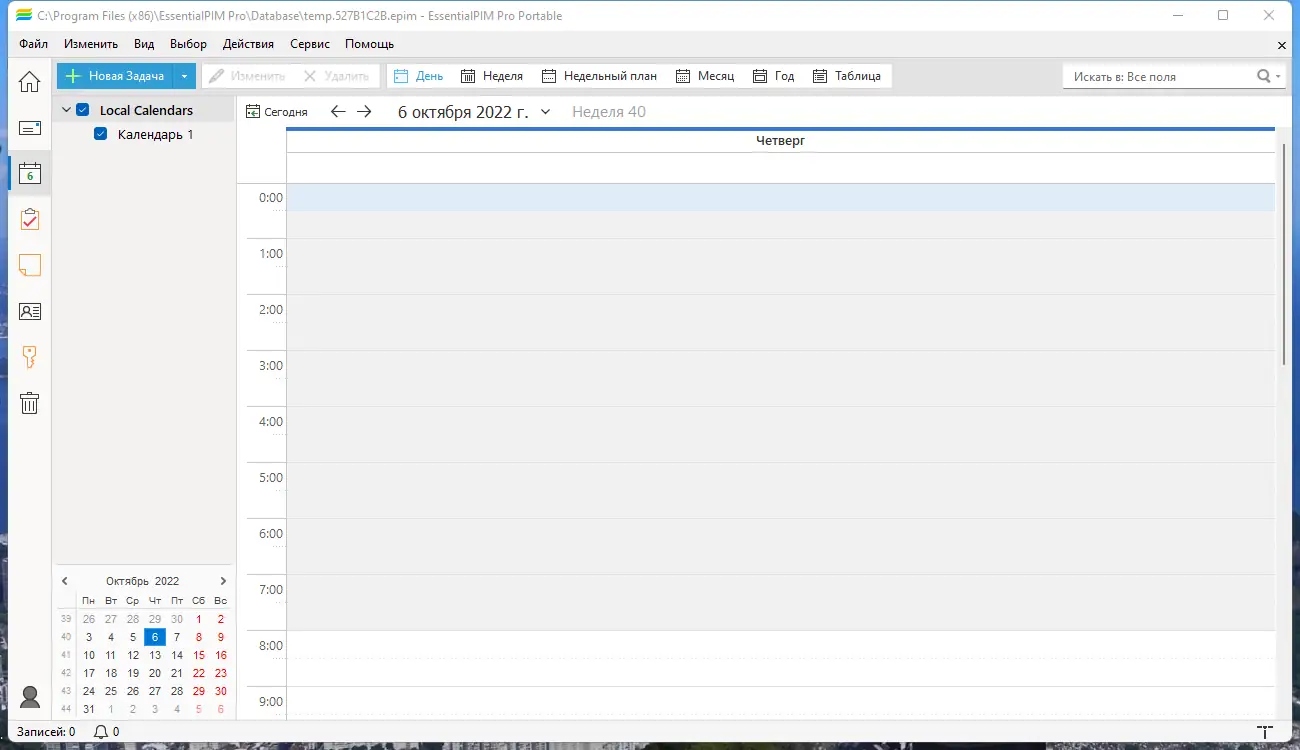The height and width of the screenshot is (750, 1300).
Task: Open the Trash bin in sidebar
Action: coord(30,403)
